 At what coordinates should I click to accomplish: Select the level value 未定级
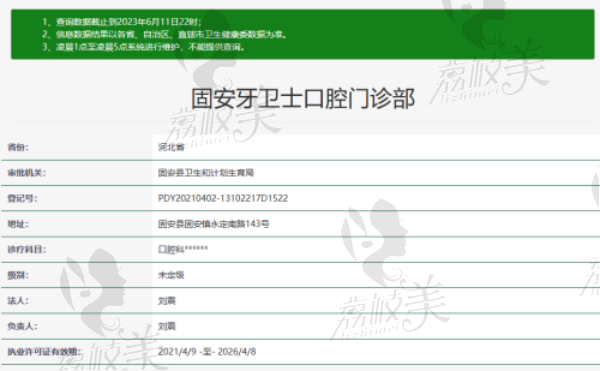coord(171,275)
